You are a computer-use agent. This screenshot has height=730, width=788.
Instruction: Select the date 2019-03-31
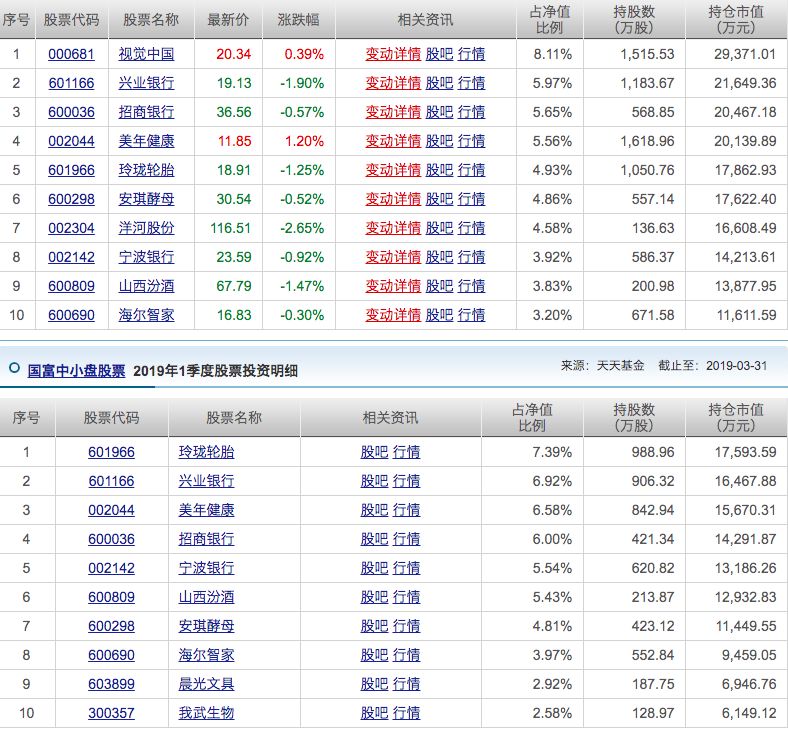(x=736, y=366)
